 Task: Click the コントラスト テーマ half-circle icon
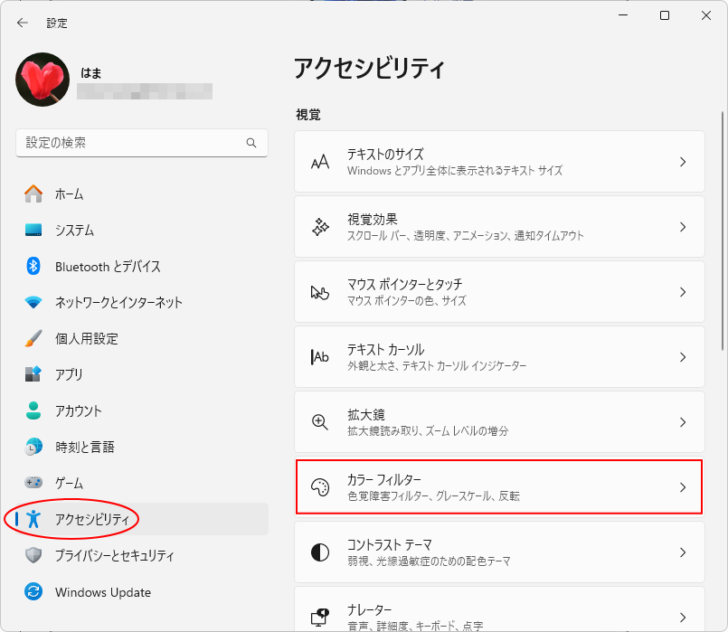[320, 552]
